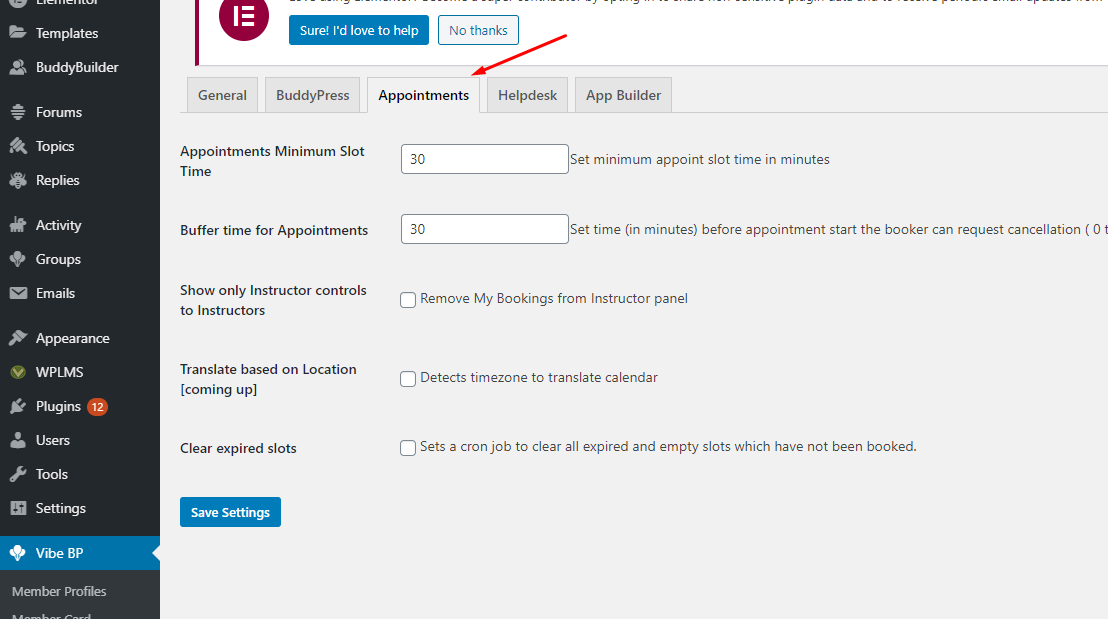Screen dimensions: 1108x619
Task: Click the Plugins plug icon
Action: (x=18, y=406)
